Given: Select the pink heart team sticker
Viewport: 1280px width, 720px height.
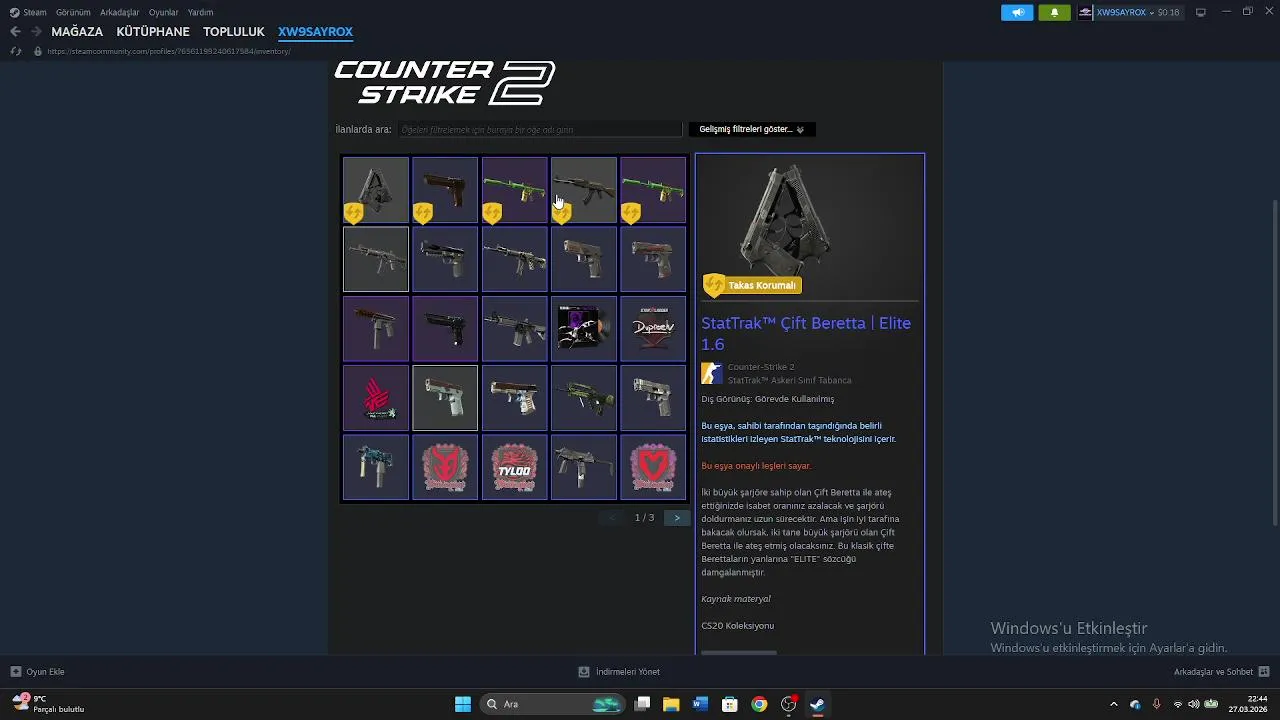Looking at the screenshot, I should (653, 467).
